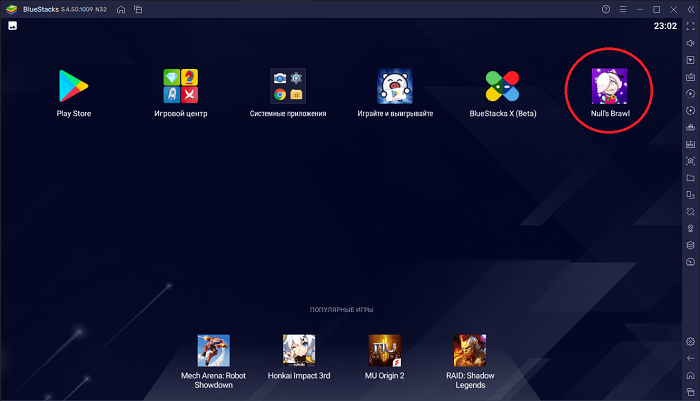Open the help question-mark icon
Image resolution: width=700 pixels, height=401 pixels.
click(606, 9)
